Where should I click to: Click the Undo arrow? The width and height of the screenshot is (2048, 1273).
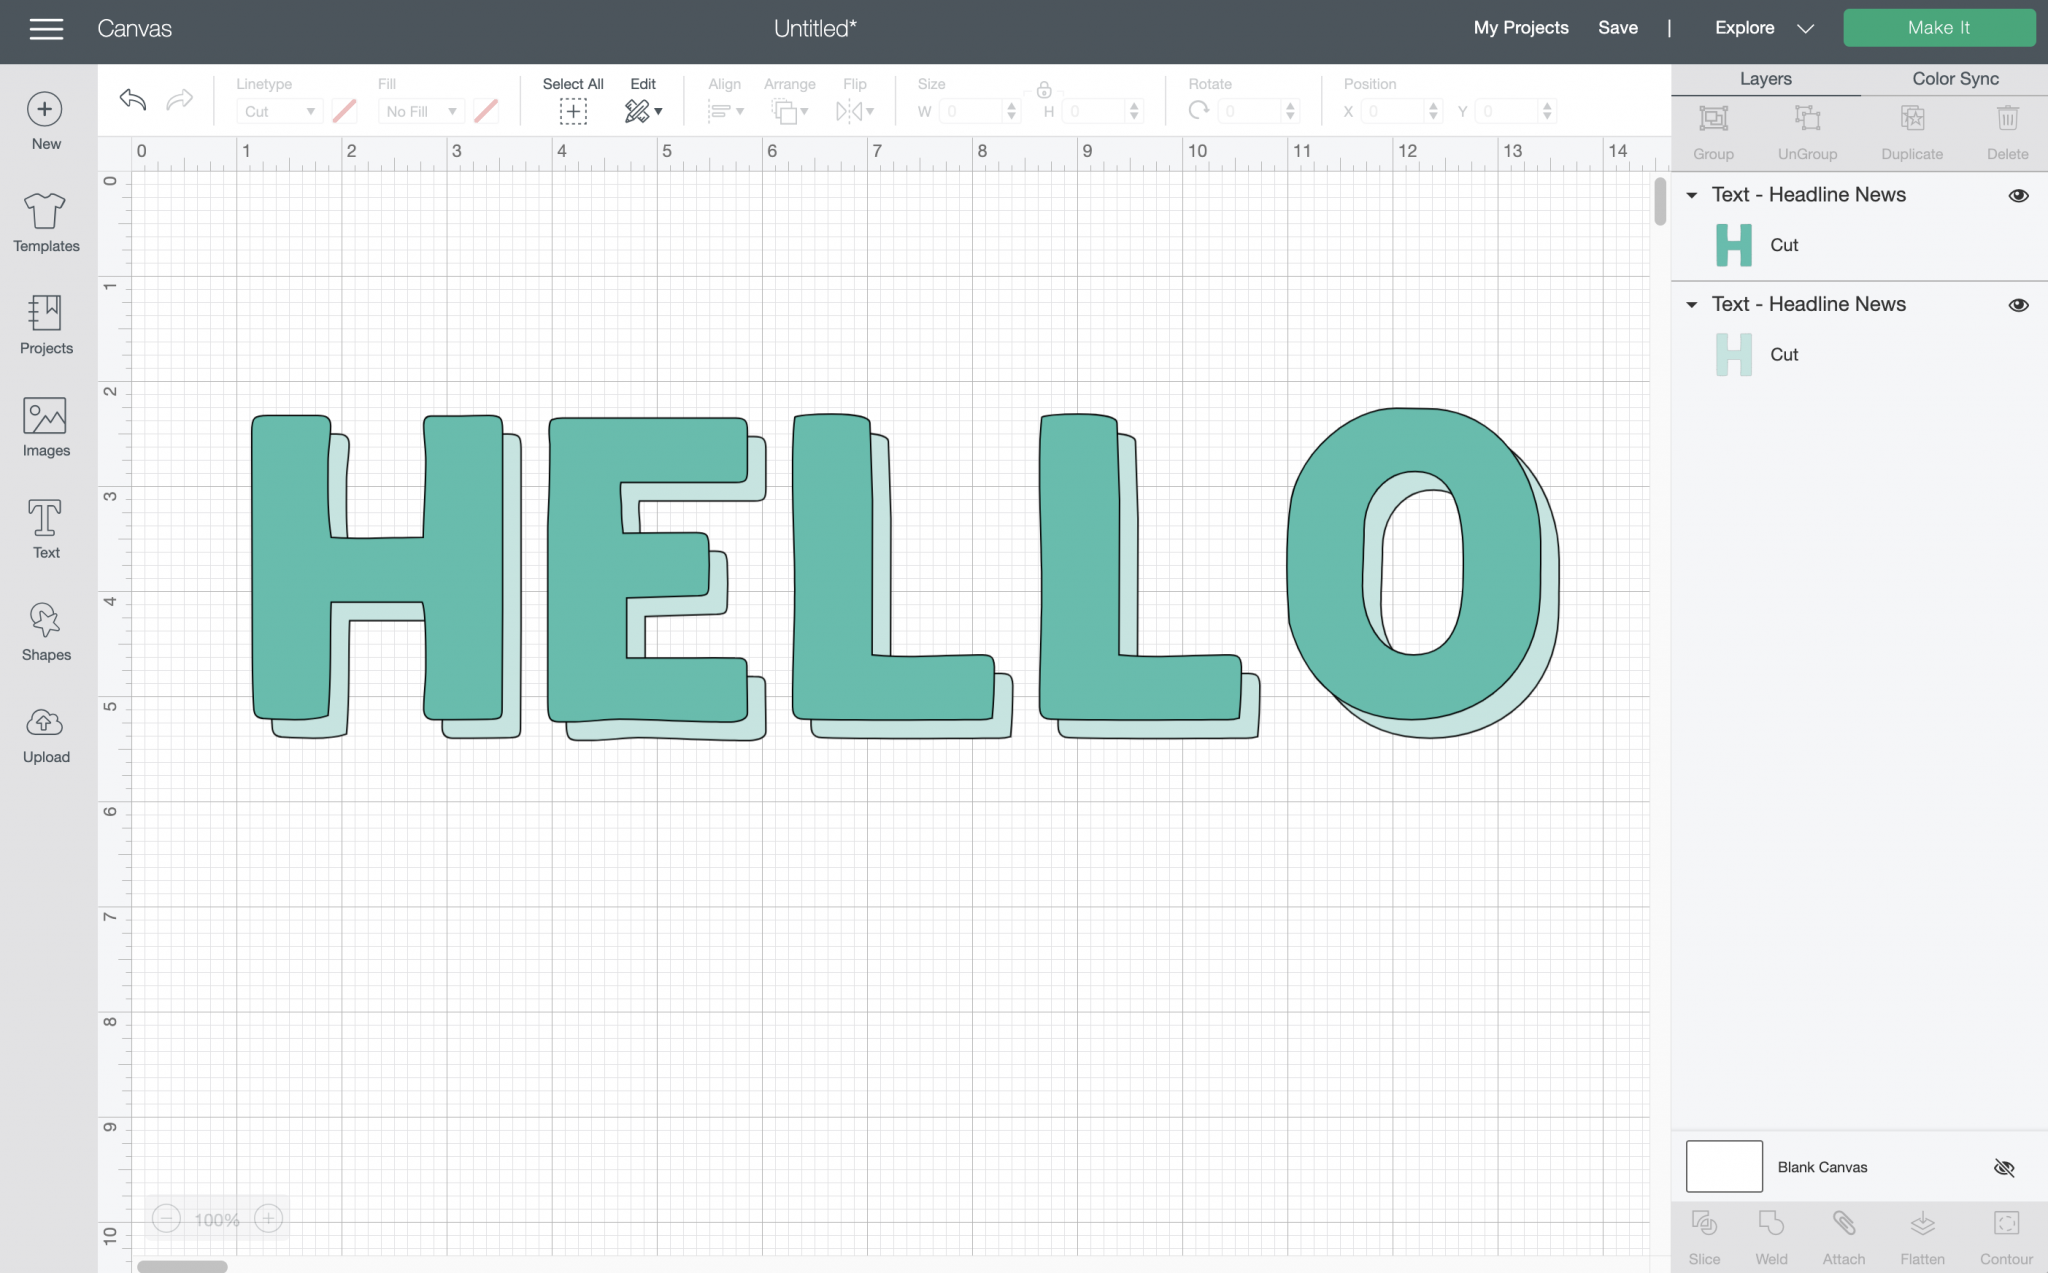pyautogui.click(x=133, y=99)
